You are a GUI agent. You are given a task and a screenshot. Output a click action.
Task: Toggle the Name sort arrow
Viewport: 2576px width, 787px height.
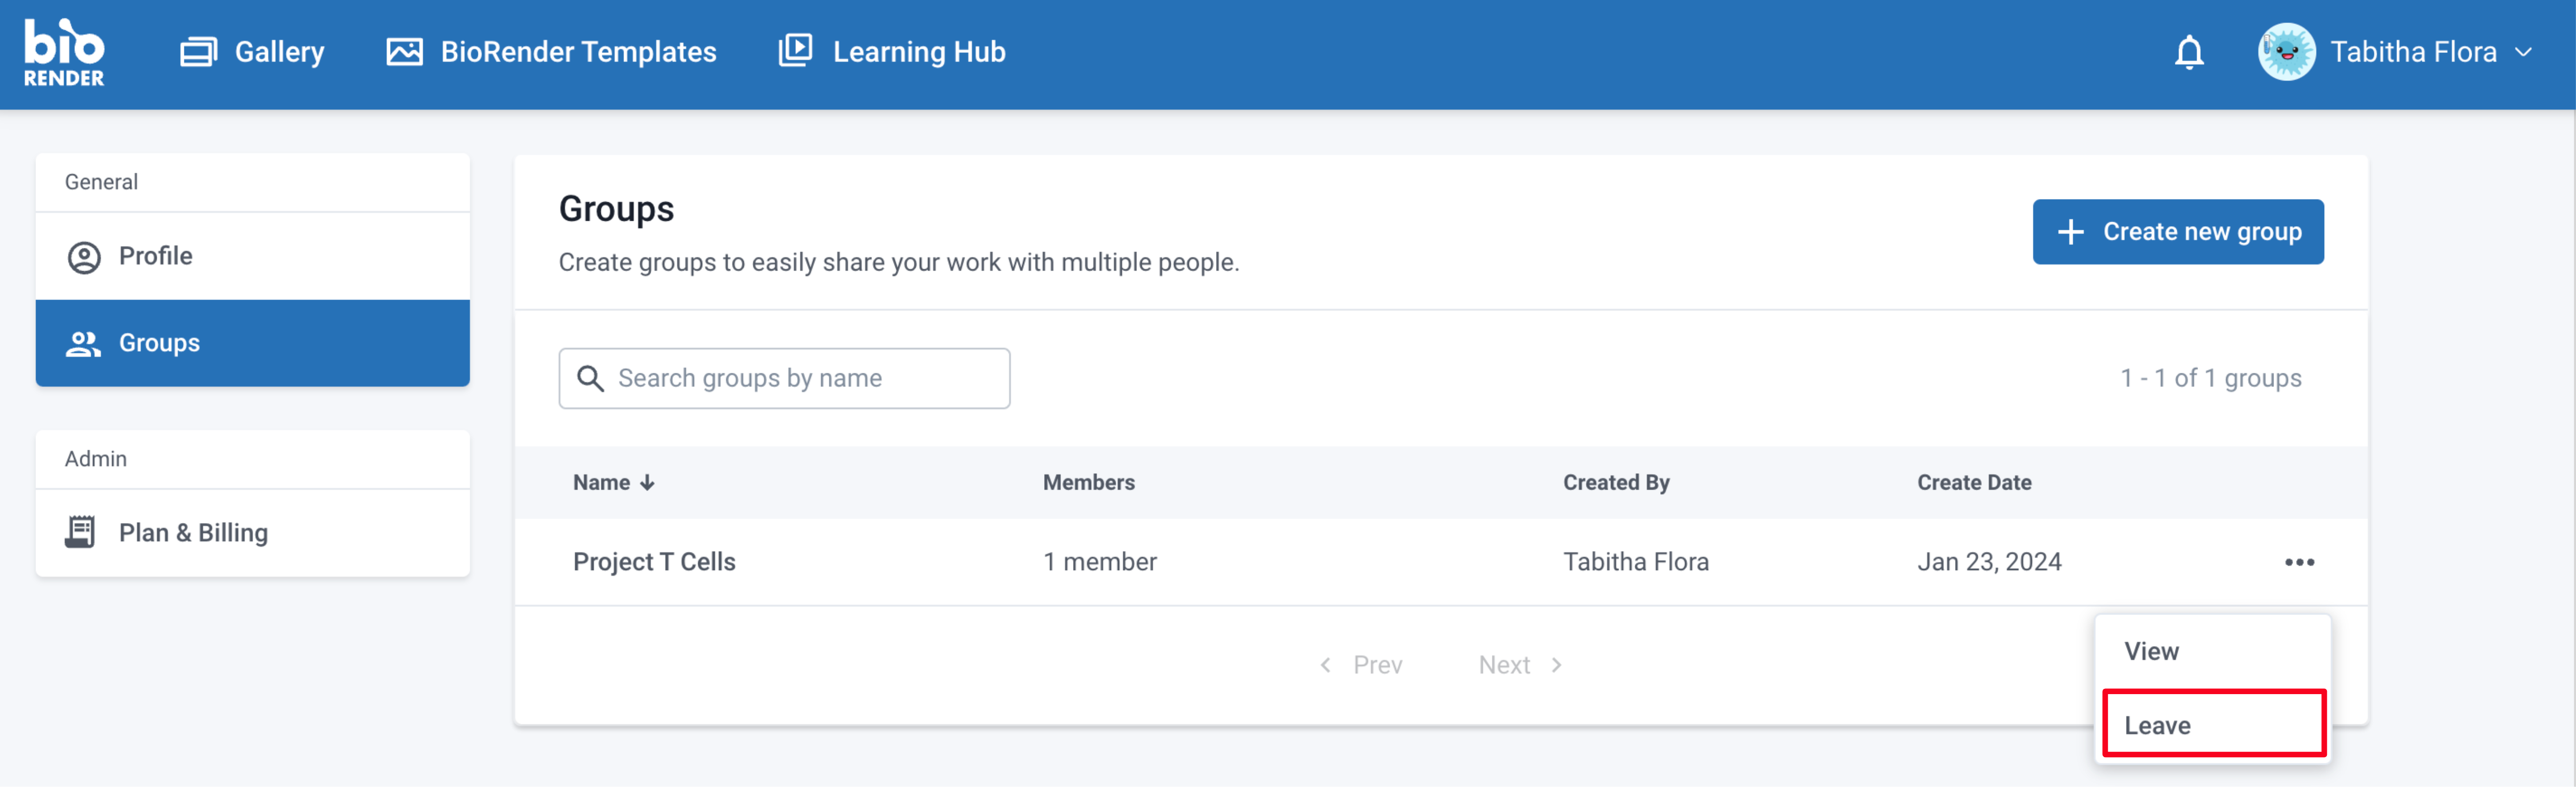point(647,482)
